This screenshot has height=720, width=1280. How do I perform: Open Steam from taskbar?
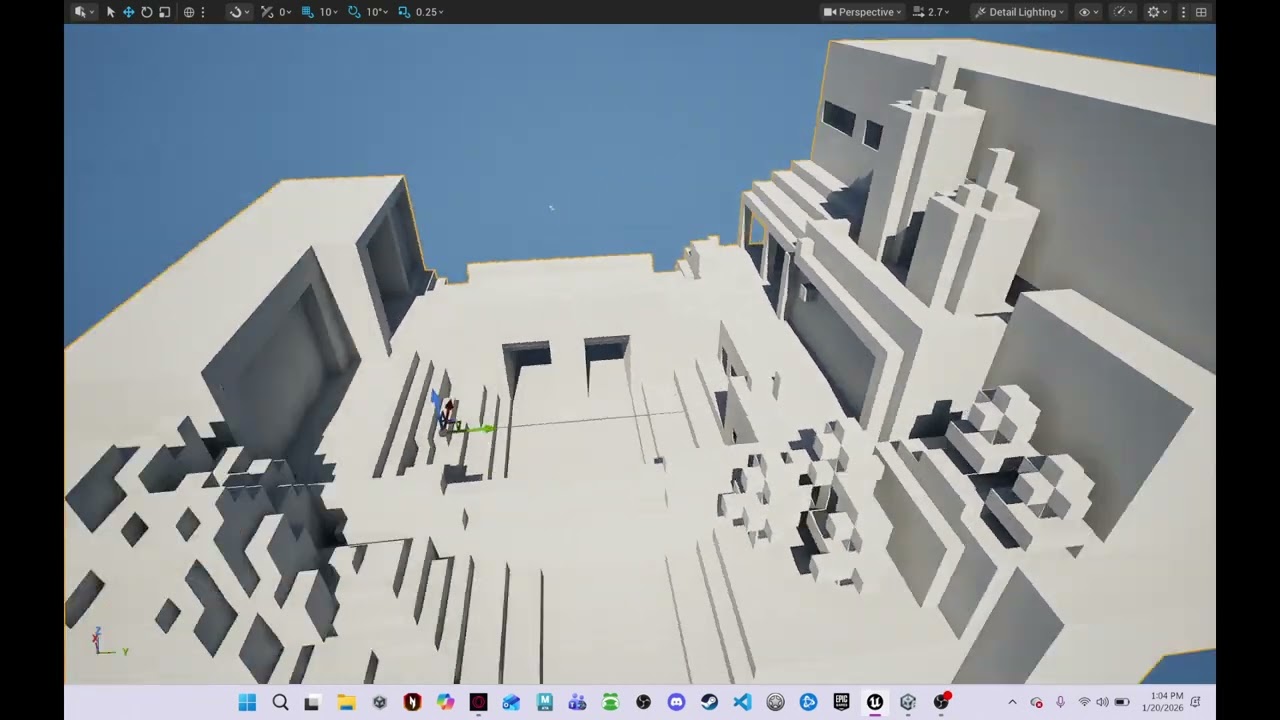point(709,703)
